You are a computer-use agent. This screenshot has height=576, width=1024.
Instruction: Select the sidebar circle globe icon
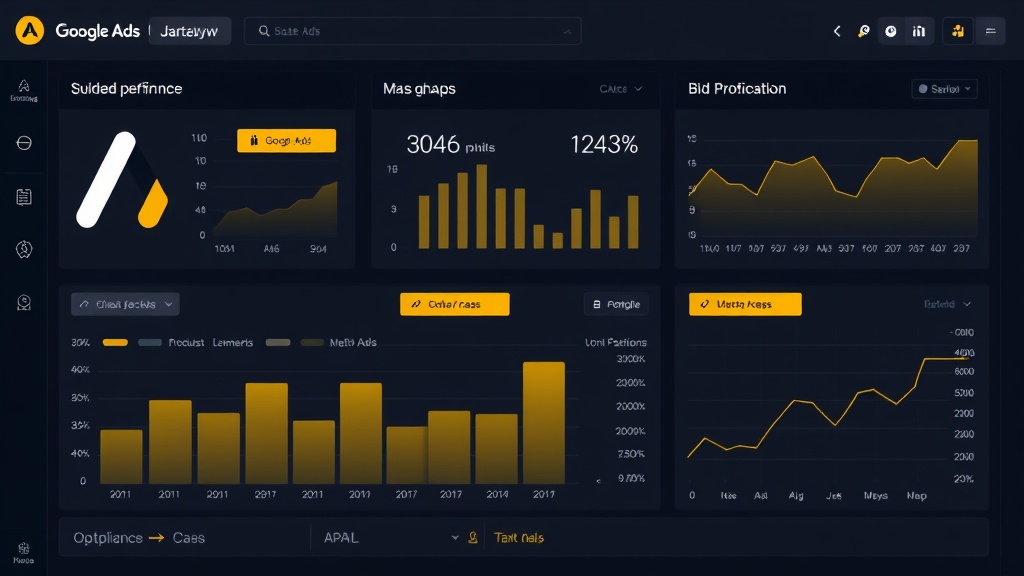point(24,143)
